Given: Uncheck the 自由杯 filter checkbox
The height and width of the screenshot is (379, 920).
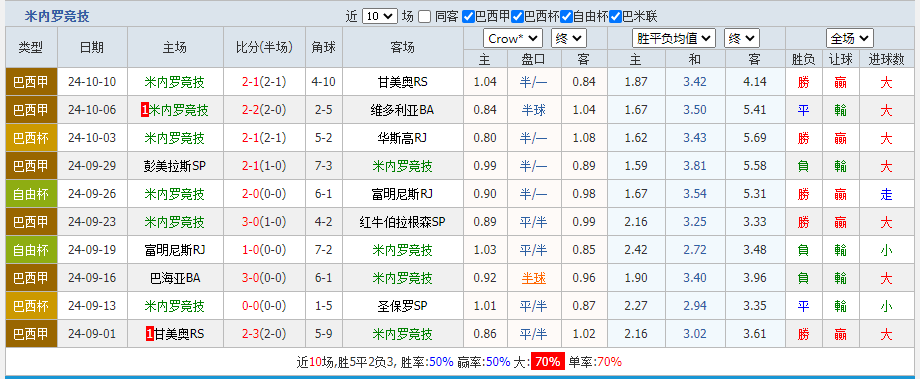Looking at the screenshot, I should point(566,16).
